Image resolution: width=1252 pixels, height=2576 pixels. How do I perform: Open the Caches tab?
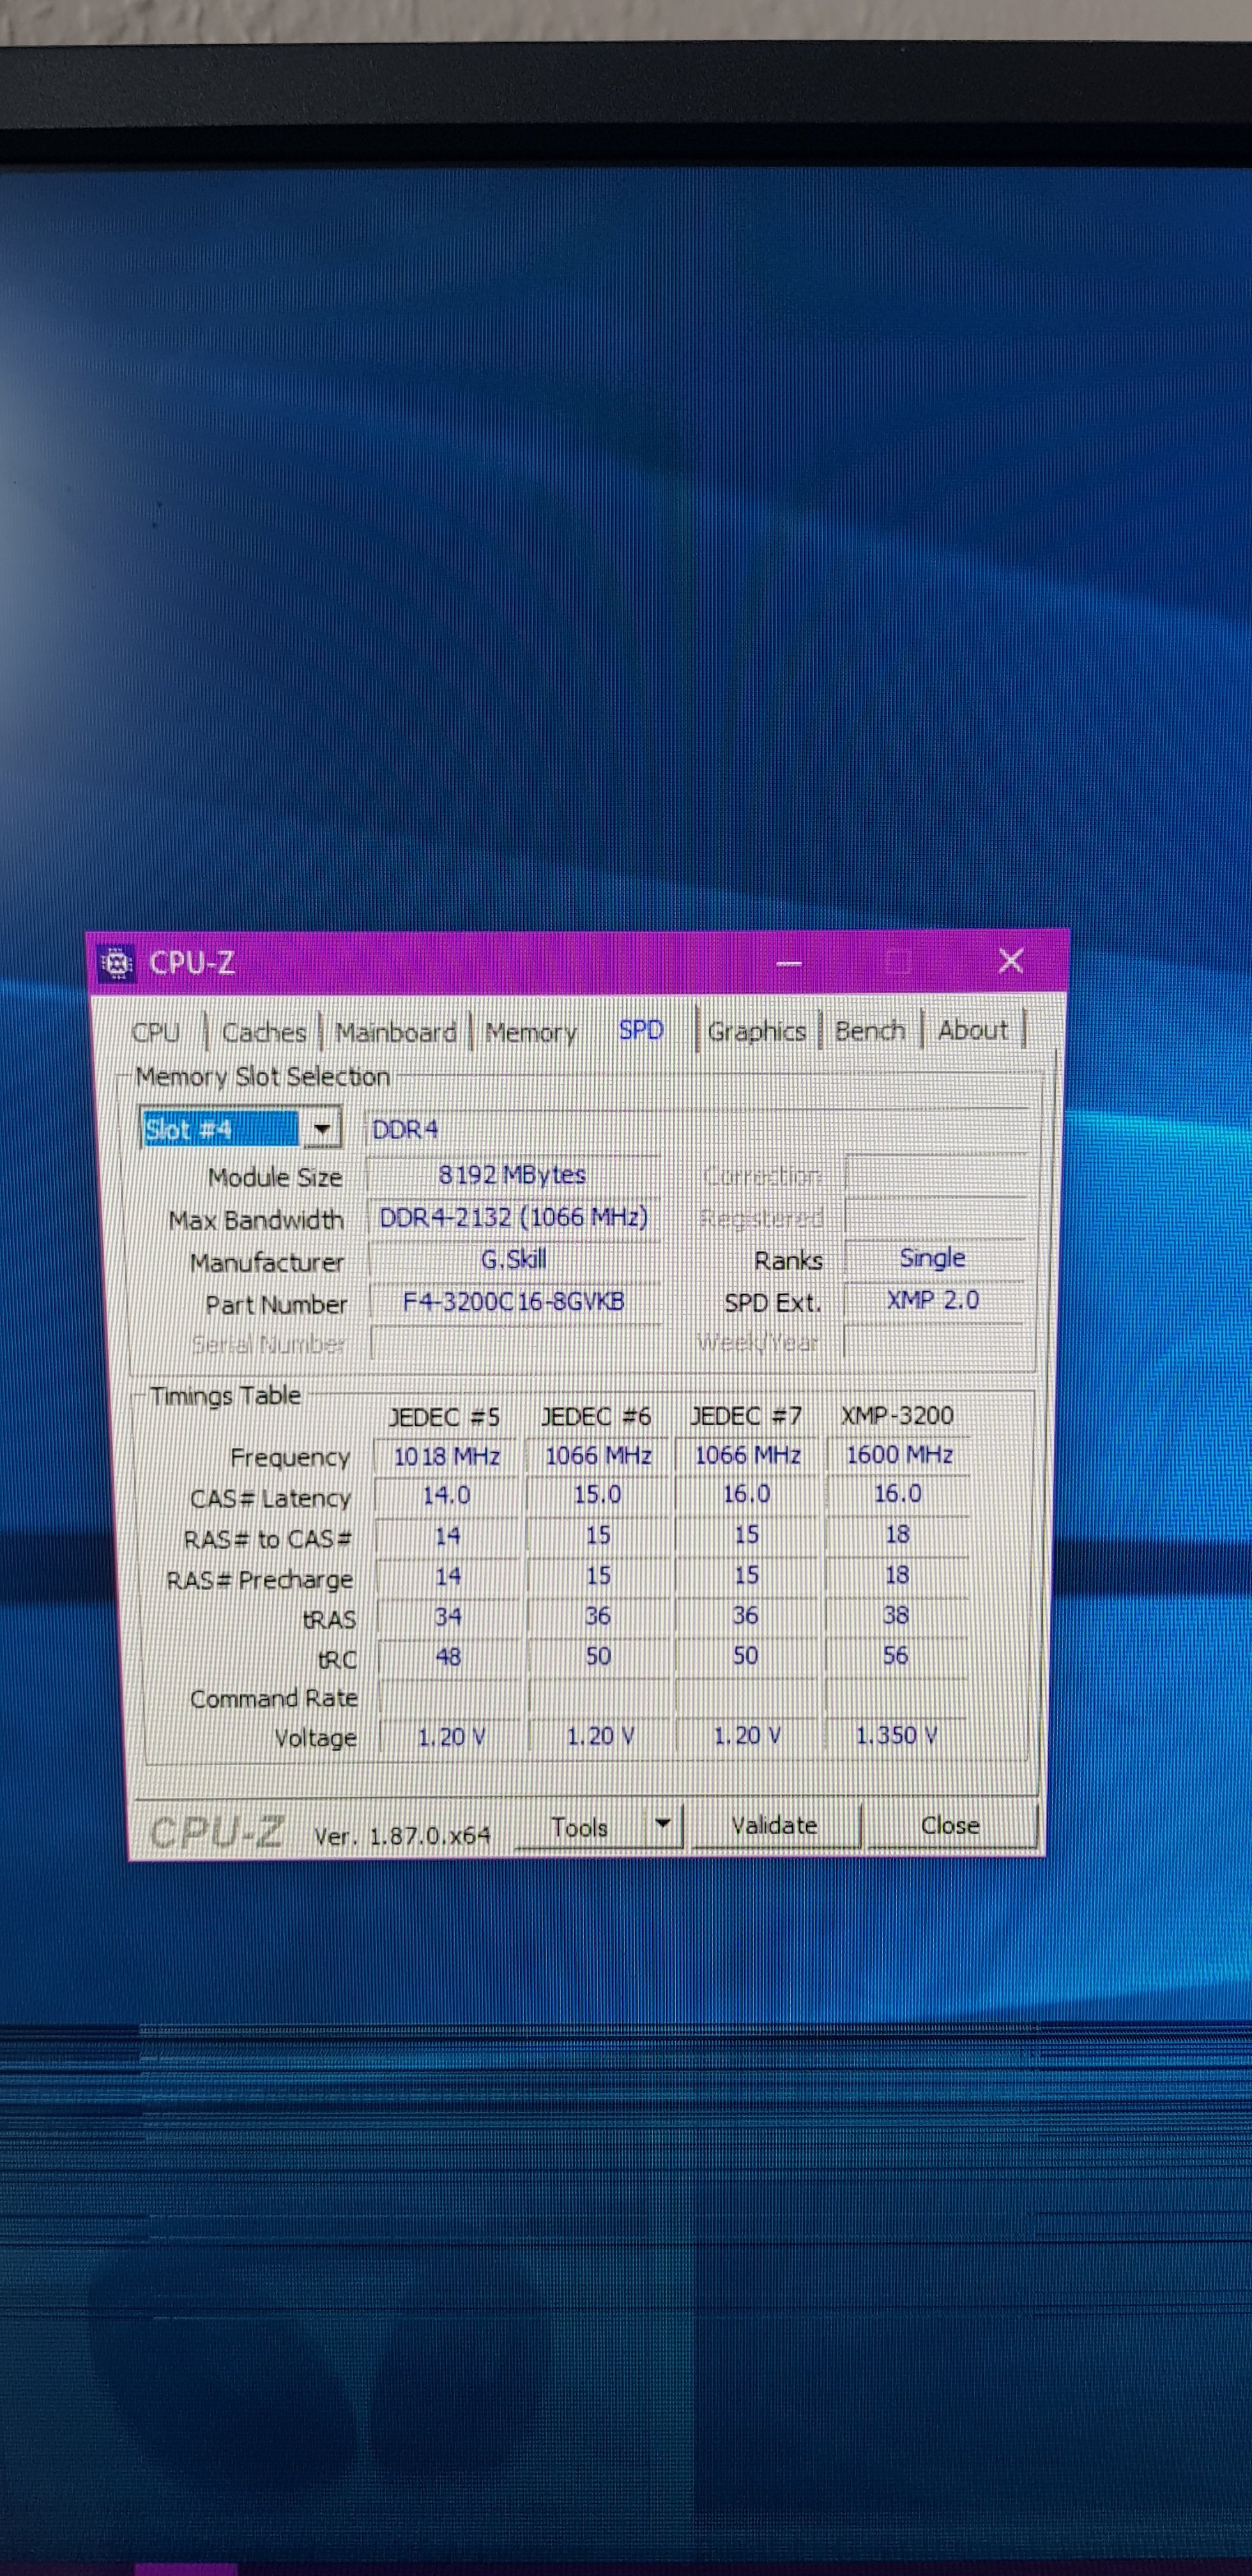coord(264,1032)
